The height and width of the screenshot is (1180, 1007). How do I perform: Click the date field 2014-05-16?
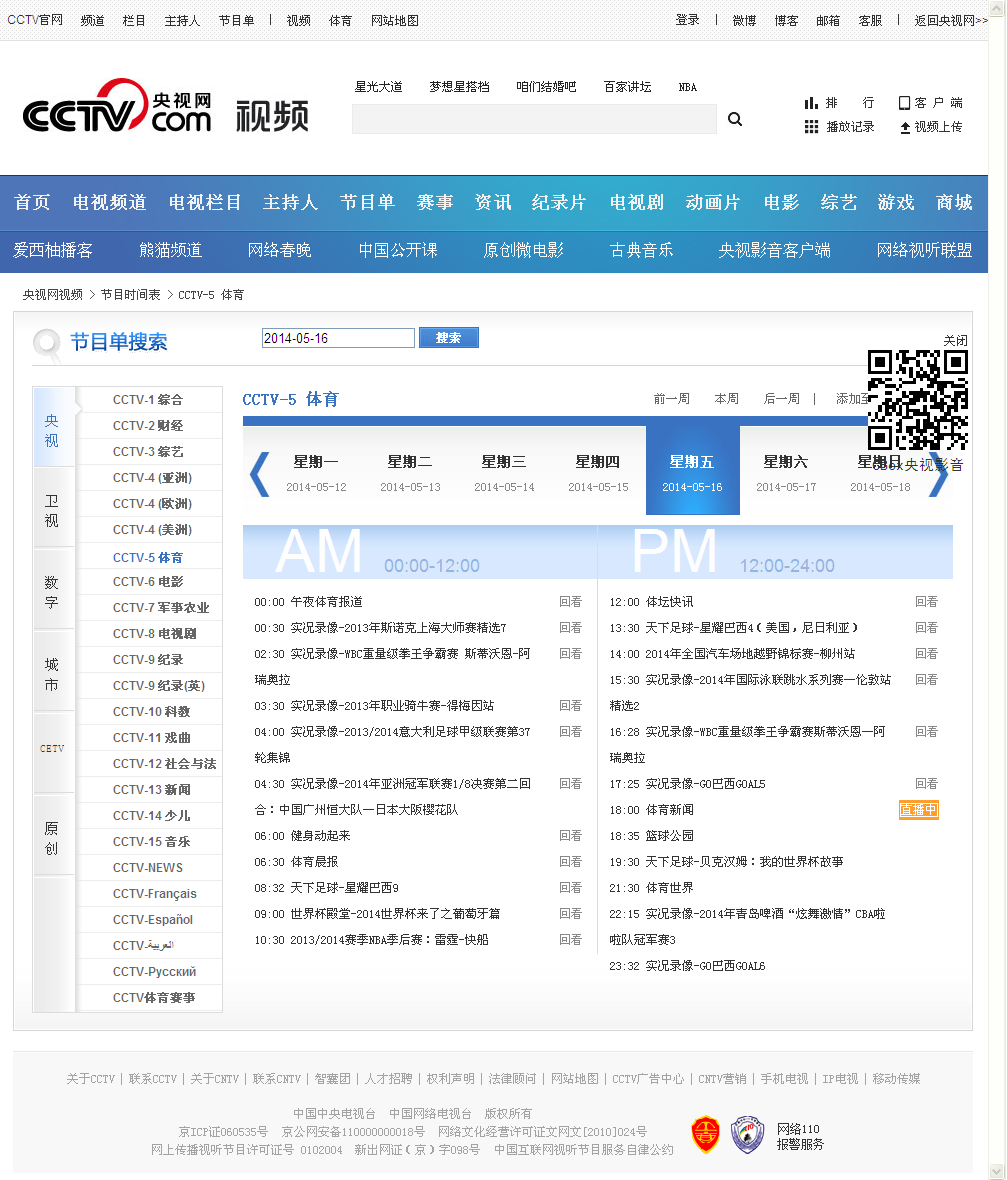point(338,338)
